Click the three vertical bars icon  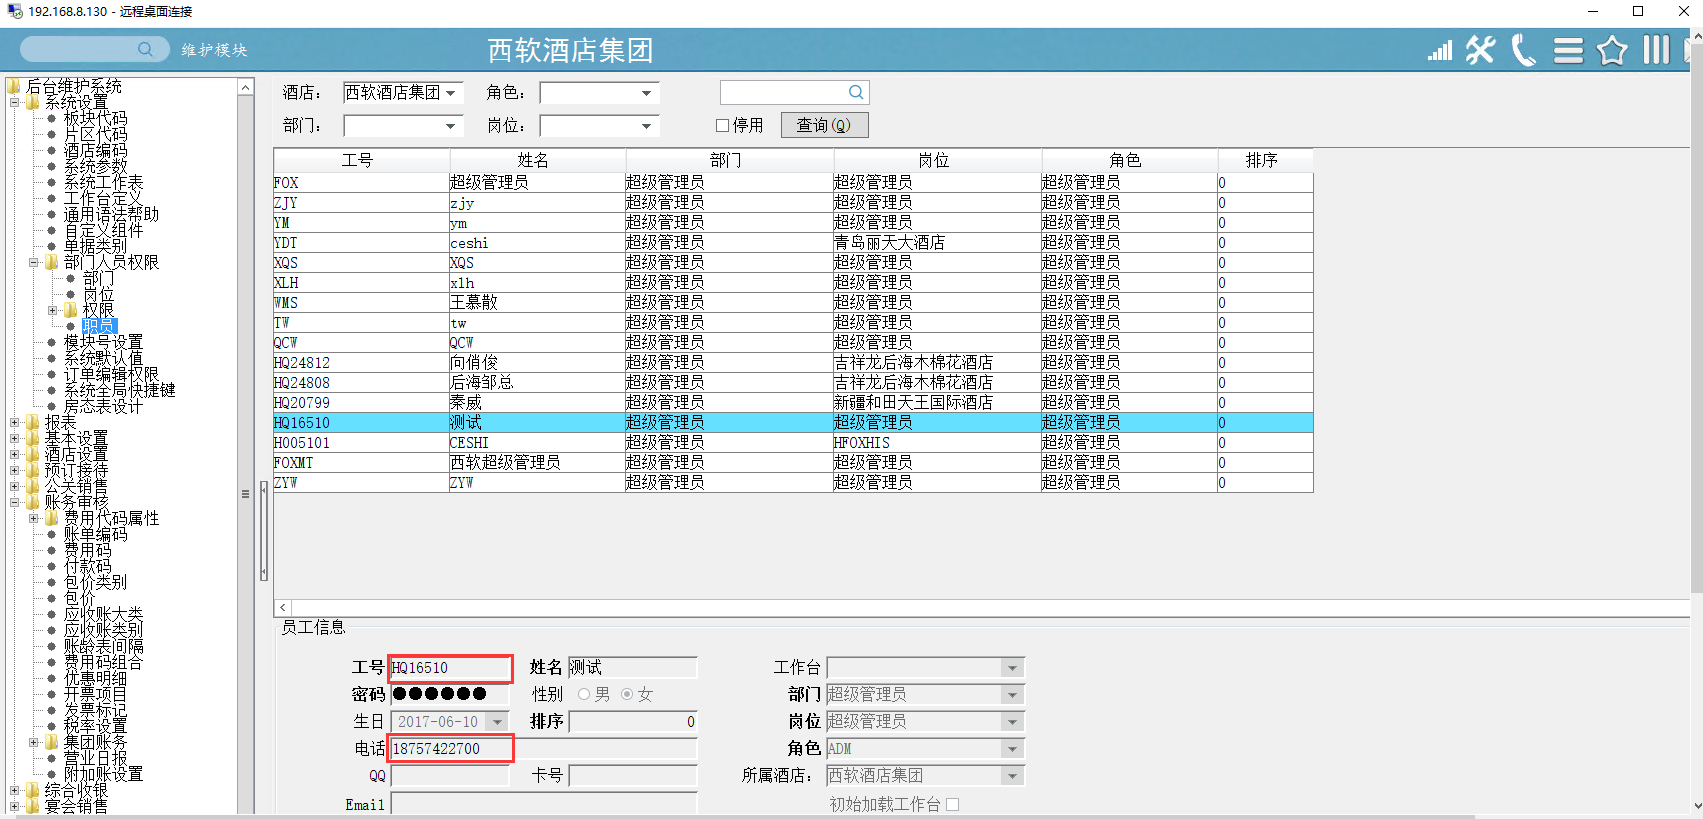pos(1656,50)
